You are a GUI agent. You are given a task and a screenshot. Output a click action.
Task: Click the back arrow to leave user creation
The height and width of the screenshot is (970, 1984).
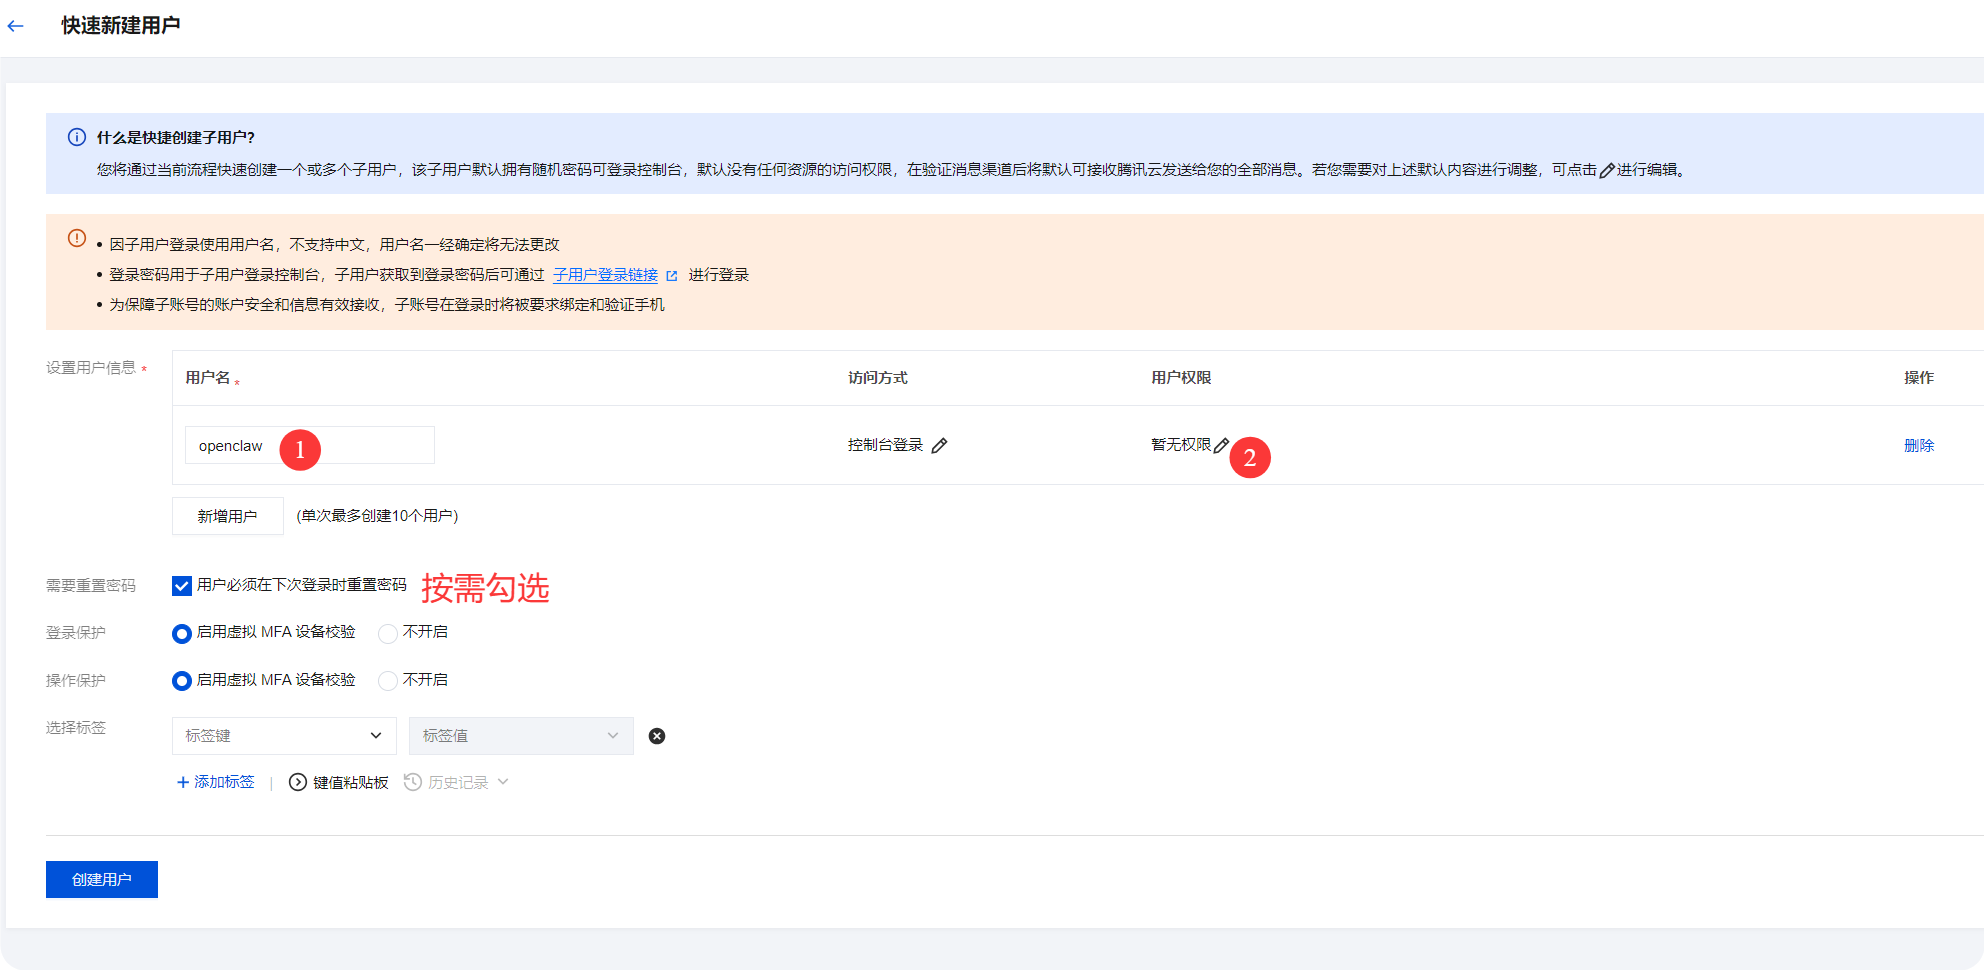coord(14,25)
